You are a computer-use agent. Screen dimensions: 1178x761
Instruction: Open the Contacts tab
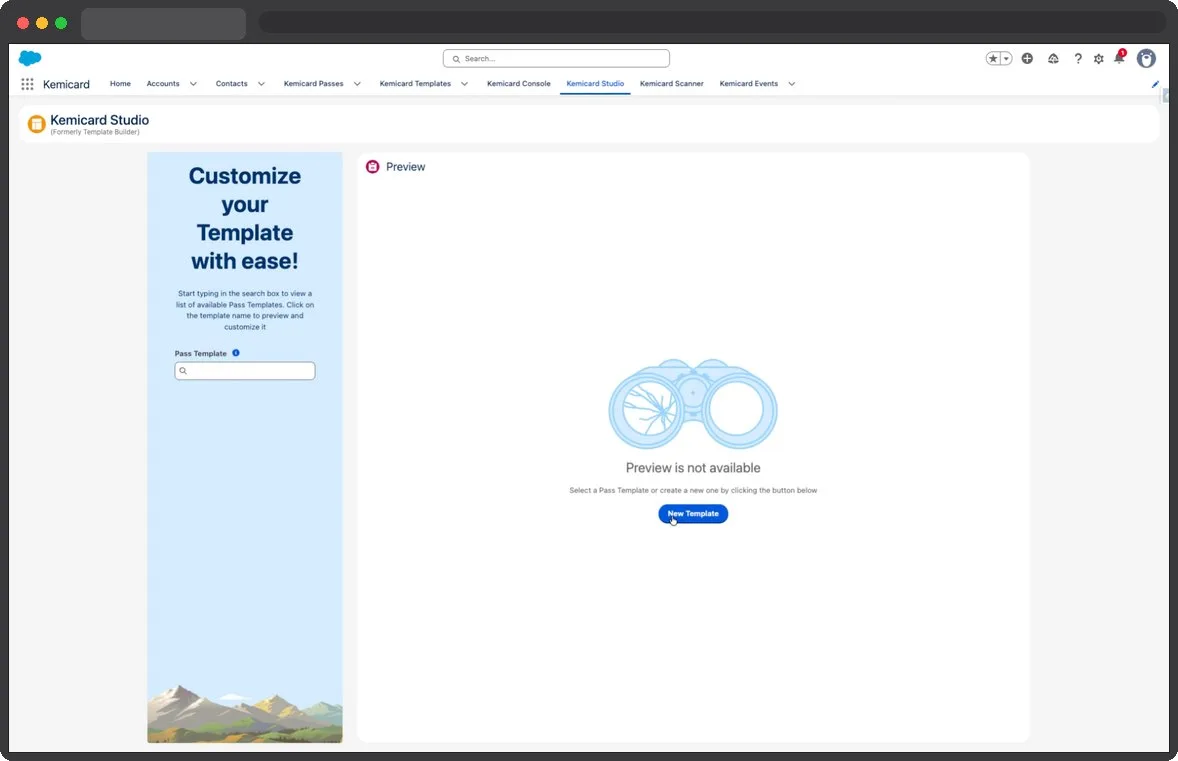pyautogui.click(x=231, y=83)
